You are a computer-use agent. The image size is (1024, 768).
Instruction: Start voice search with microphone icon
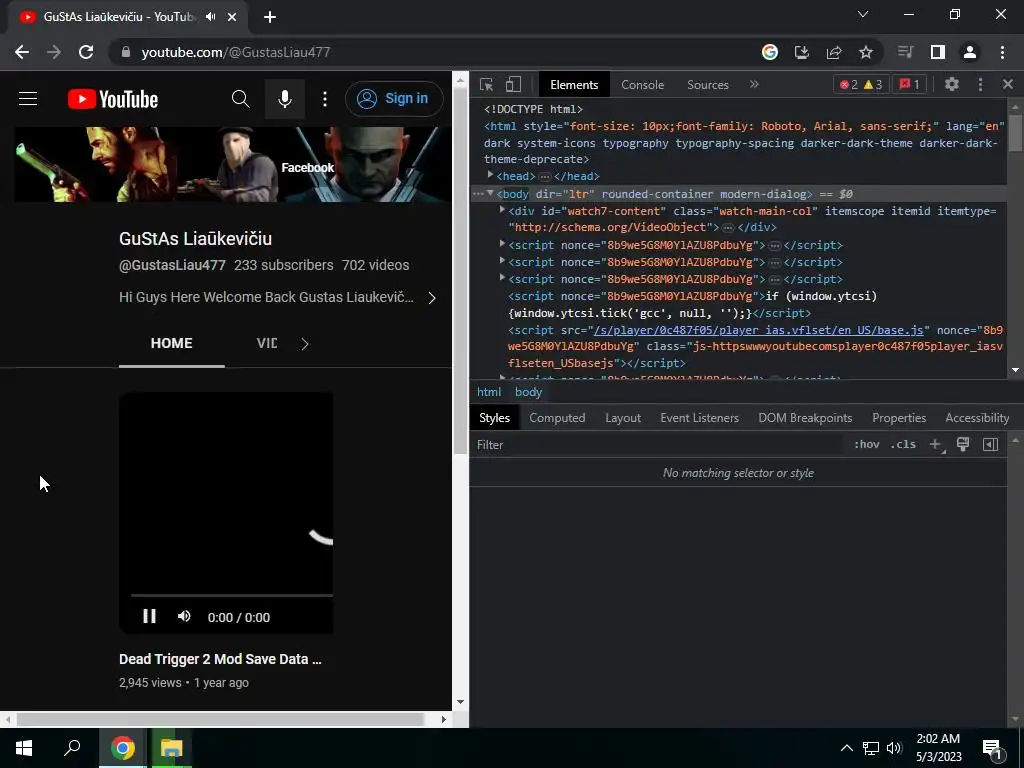(x=285, y=99)
